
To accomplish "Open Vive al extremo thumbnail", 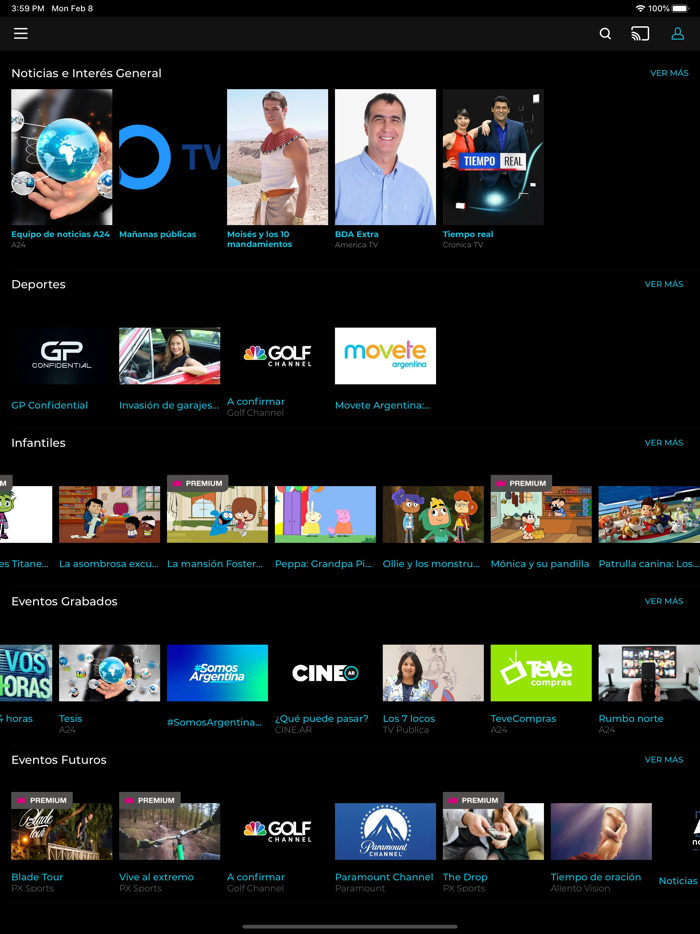I will [169, 831].
